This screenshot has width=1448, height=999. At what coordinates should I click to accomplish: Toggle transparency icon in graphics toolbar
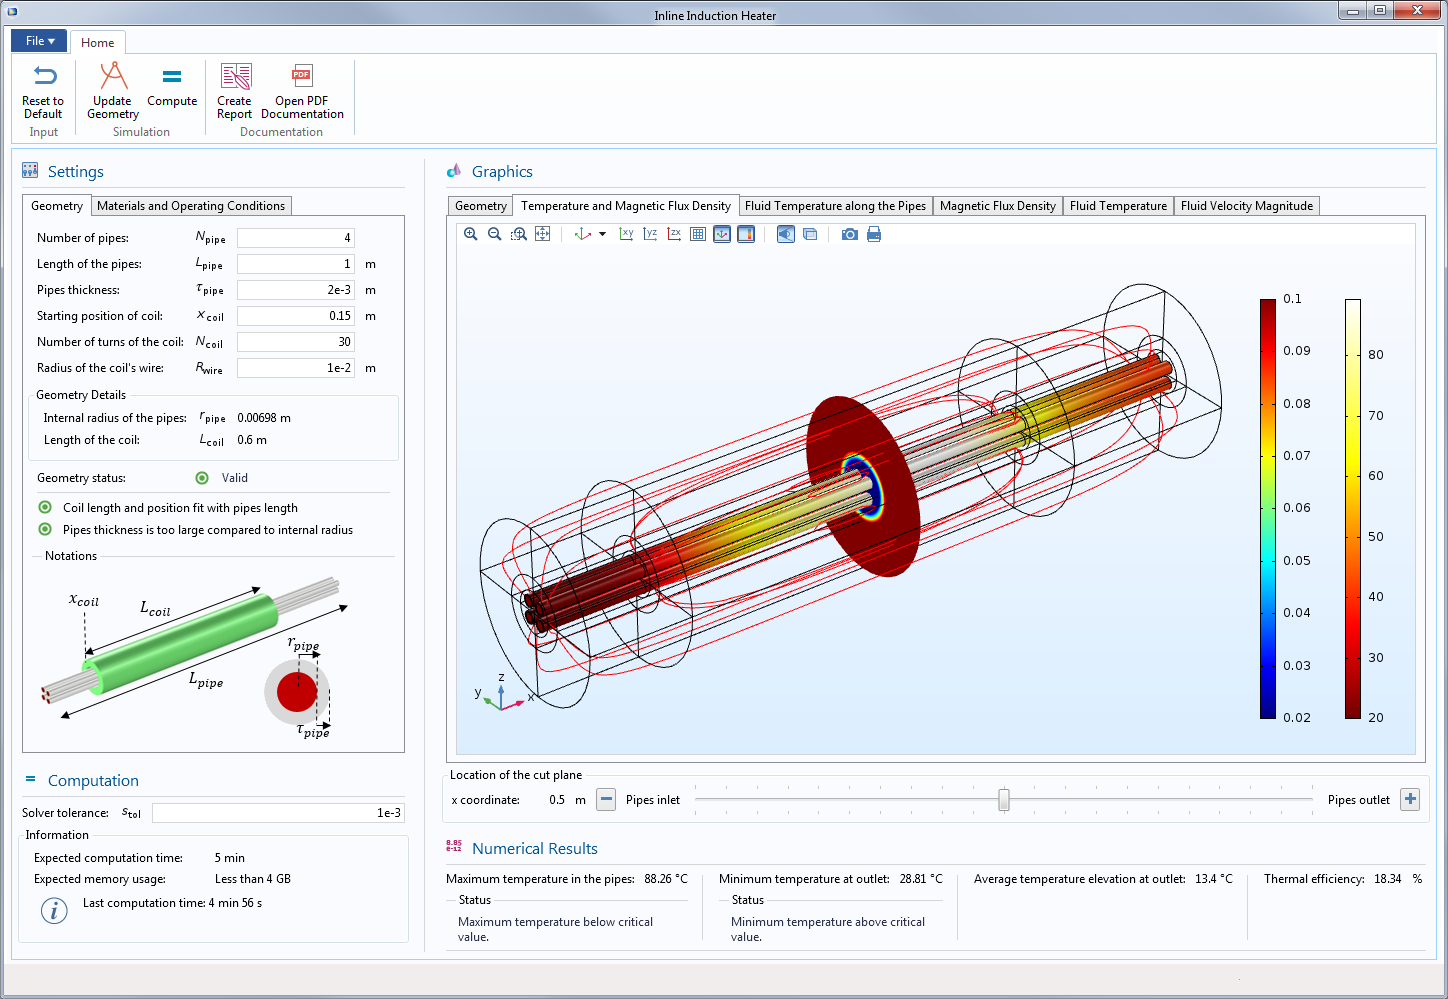click(x=810, y=234)
